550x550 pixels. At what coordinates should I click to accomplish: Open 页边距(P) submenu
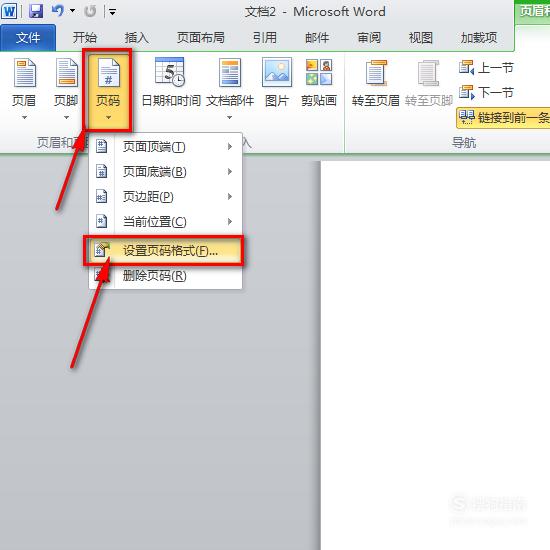pos(165,197)
